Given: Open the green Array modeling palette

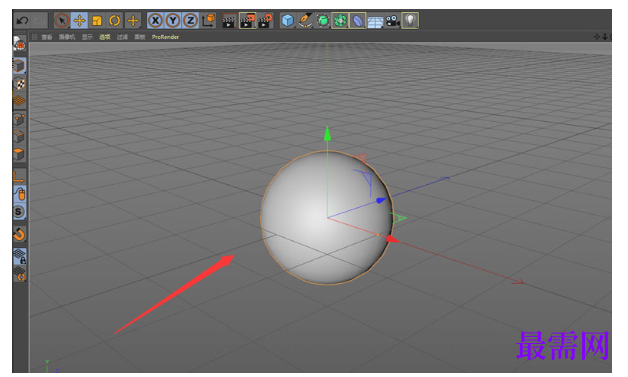Looking at the screenshot, I should pyautogui.click(x=340, y=20).
